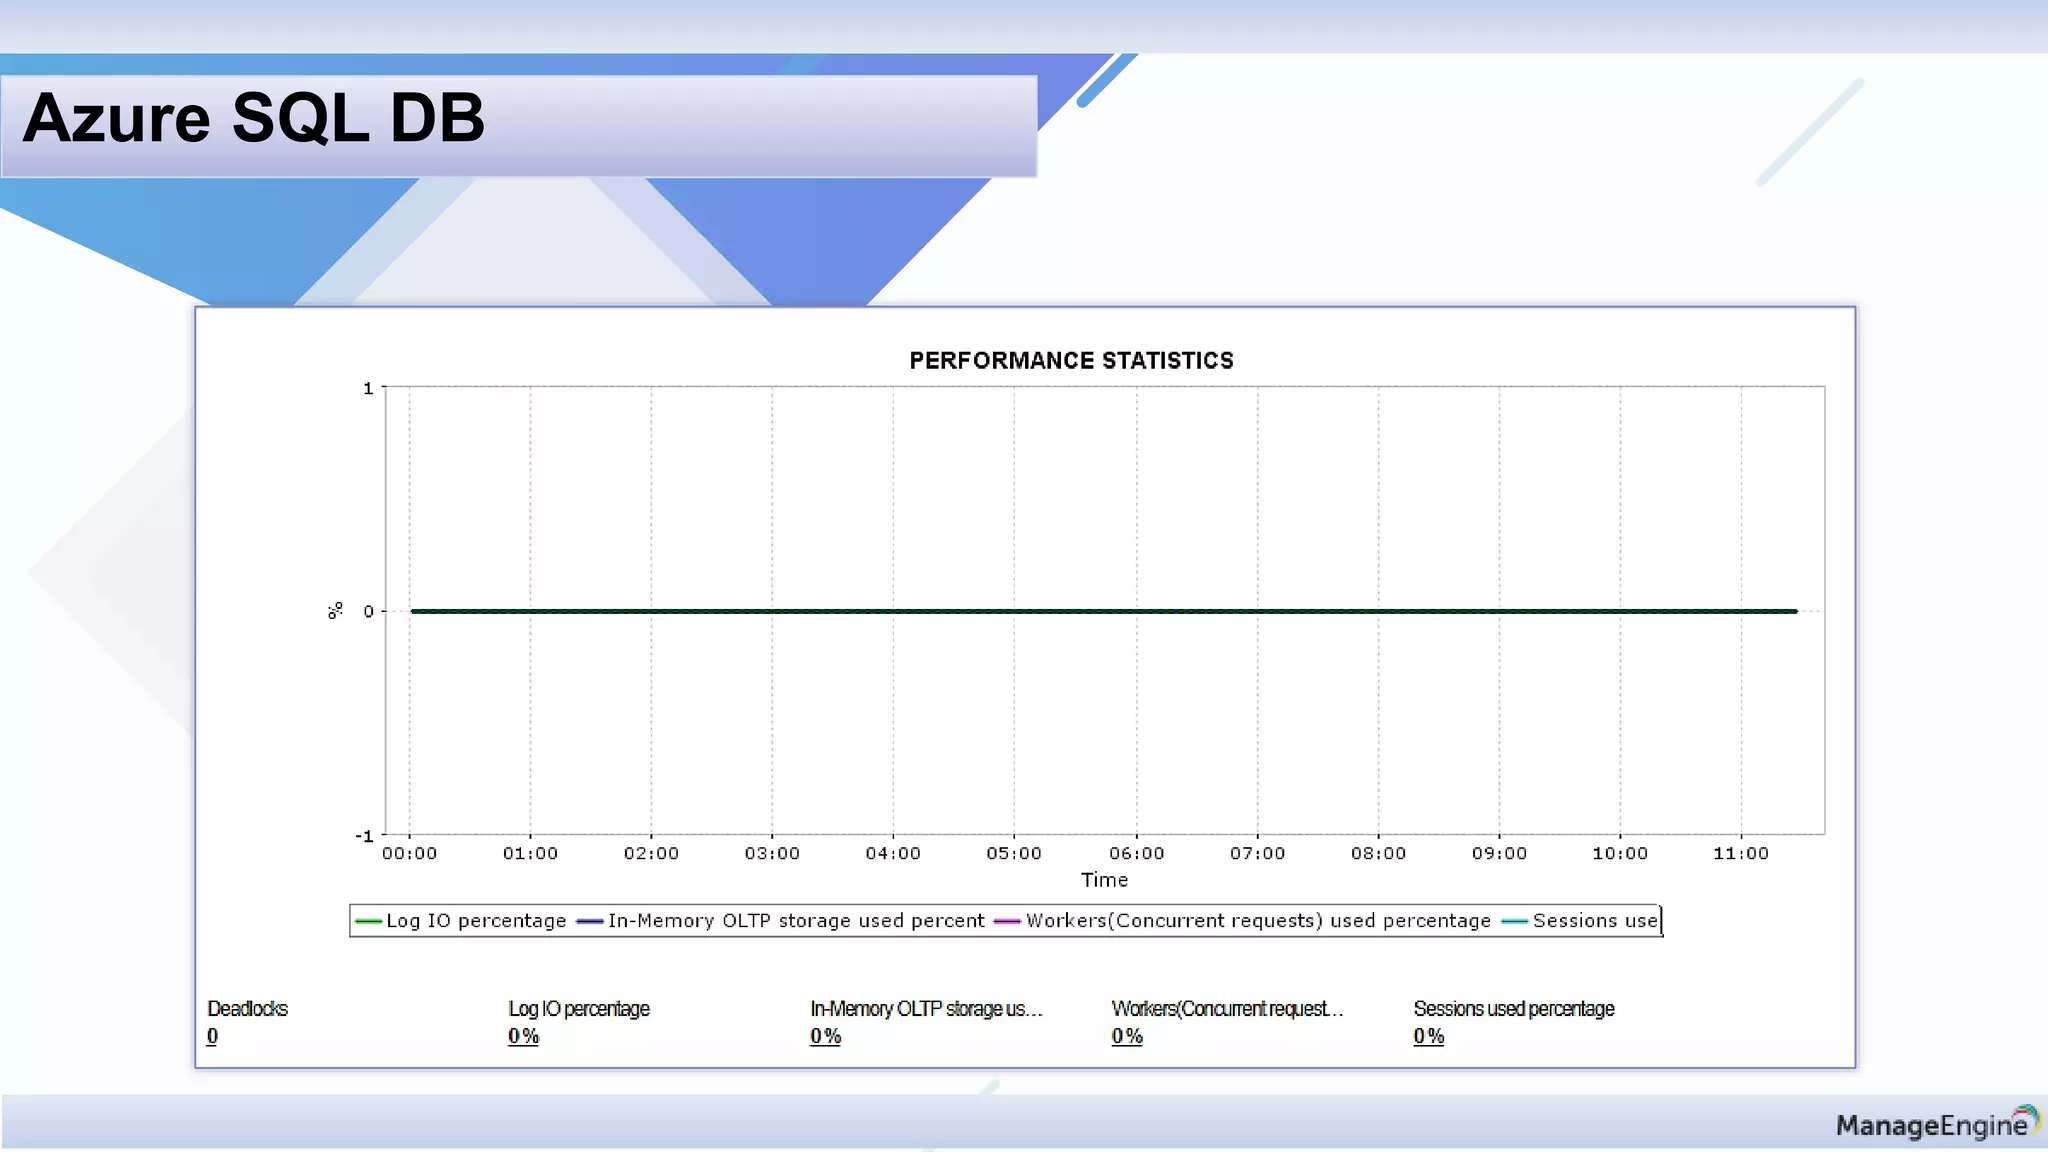Image resolution: width=2048 pixels, height=1152 pixels.
Task: Click the y-axis value 1 label
Action: click(368, 388)
